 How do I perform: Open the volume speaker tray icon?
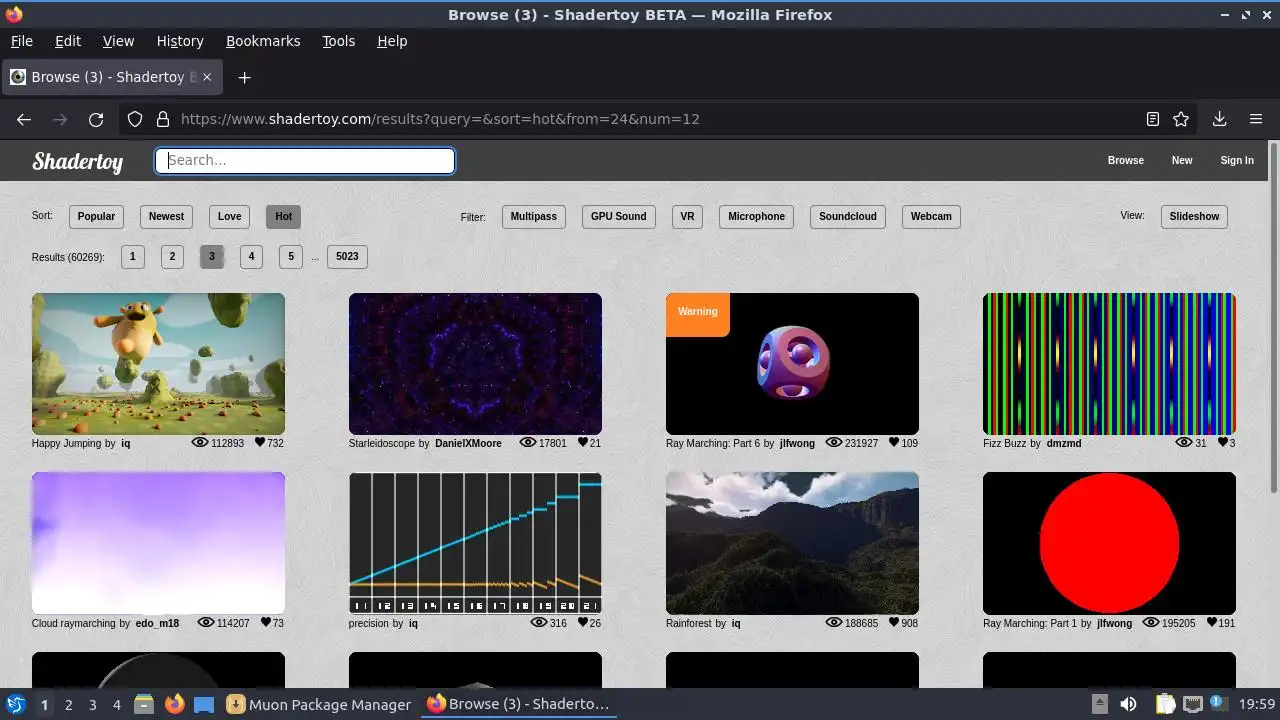tap(1128, 704)
